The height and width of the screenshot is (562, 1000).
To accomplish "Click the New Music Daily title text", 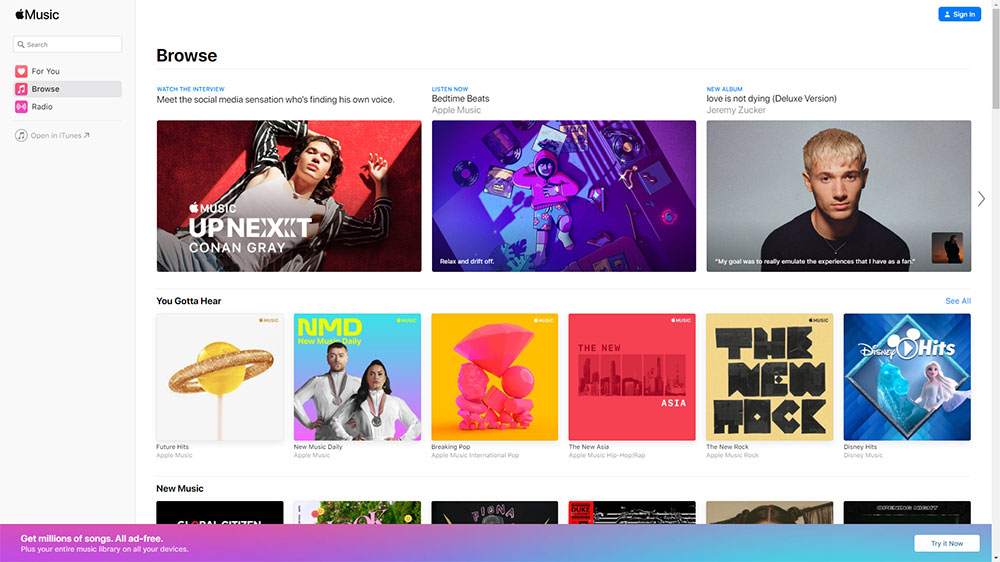I will pos(318,447).
